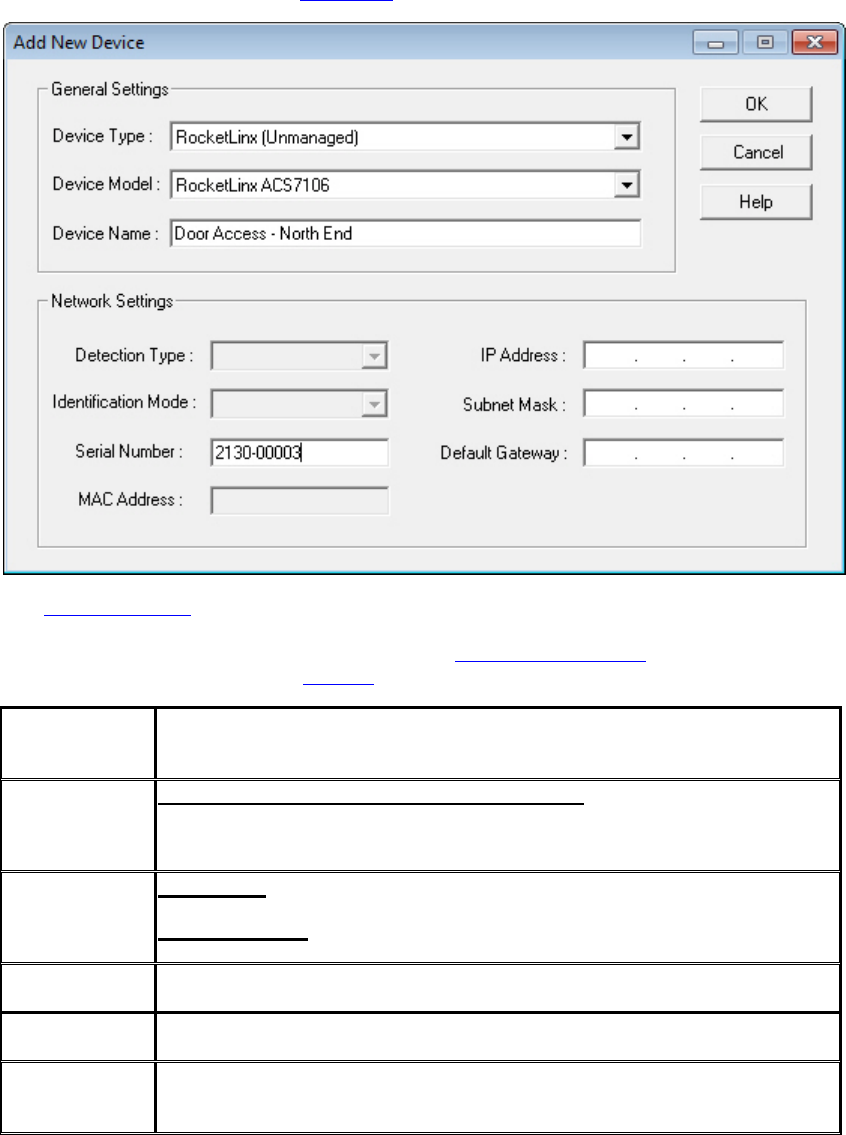
Task: Open the disabled Detection Type dropdown
Action: [x=300, y=355]
